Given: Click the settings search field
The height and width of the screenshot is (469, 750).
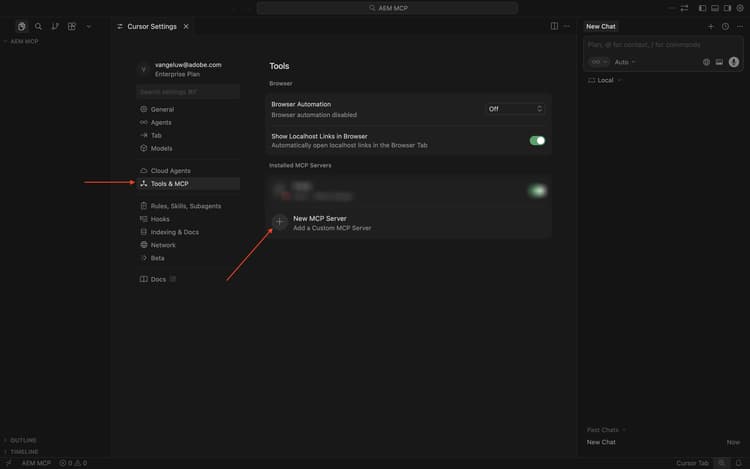Looking at the screenshot, I should click(188, 91).
